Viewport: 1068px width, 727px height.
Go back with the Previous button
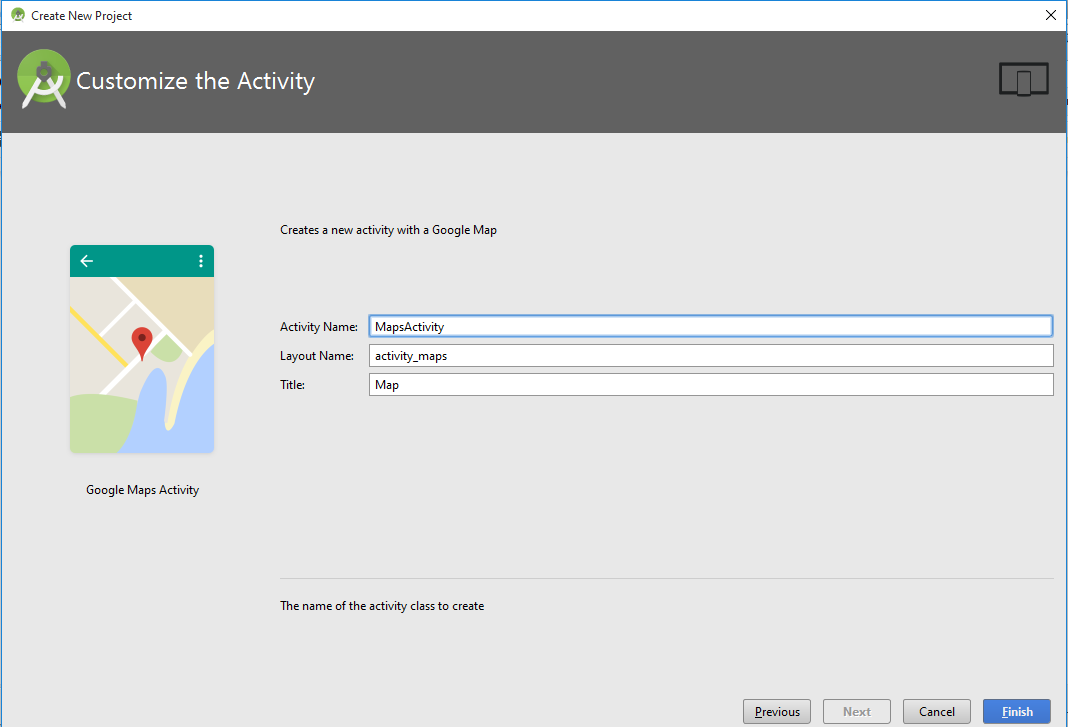click(776, 711)
